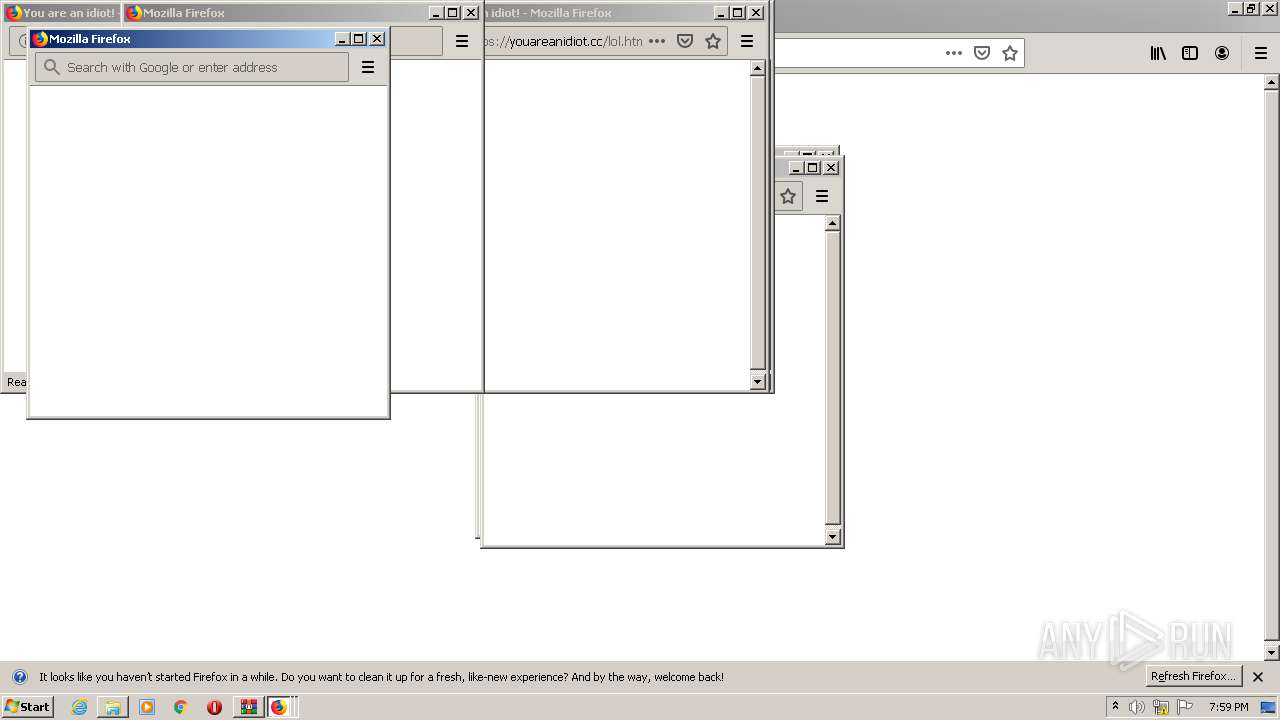The image size is (1280, 720).
Task: Open Windows Media Player from taskbar
Action: pyautogui.click(x=147, y=707)
